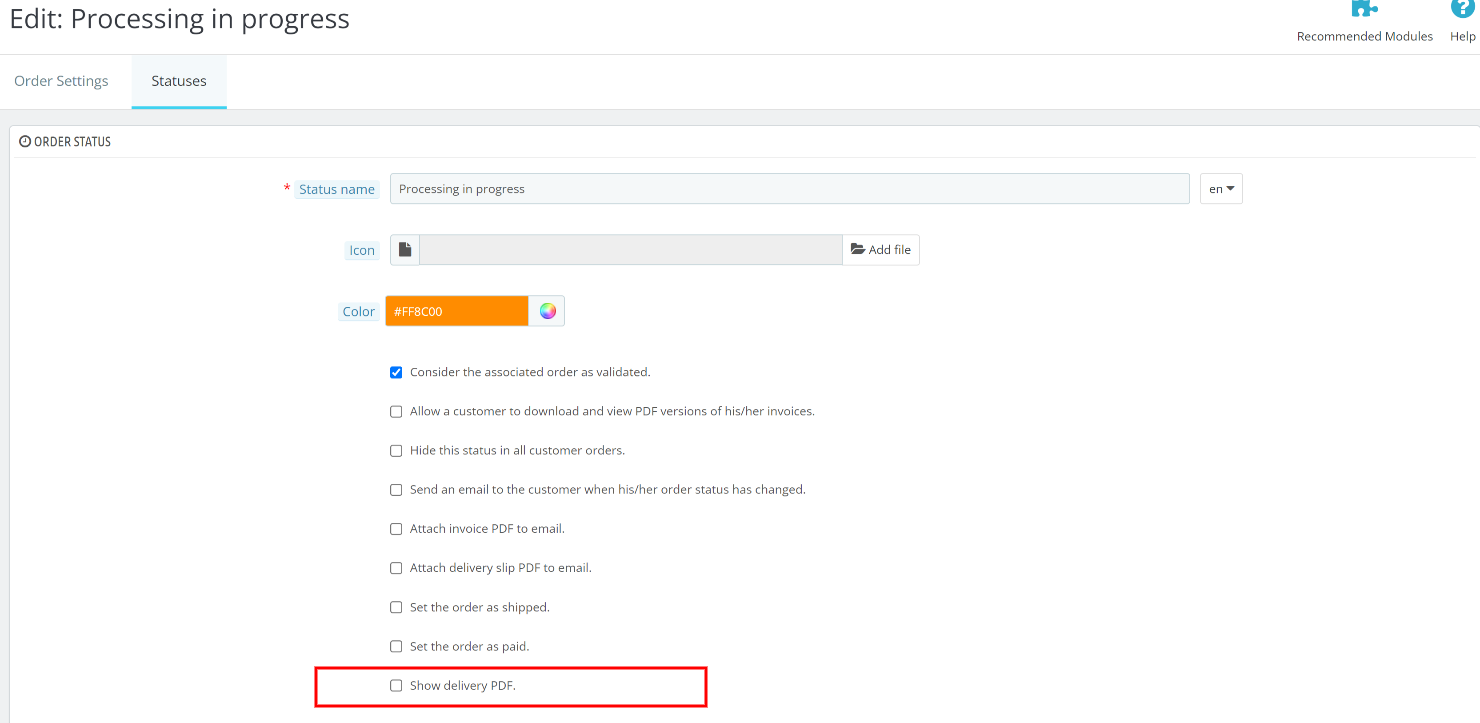Open the Recommended Modules link
1480x723 pixels.
click(x=1364, y=36)
